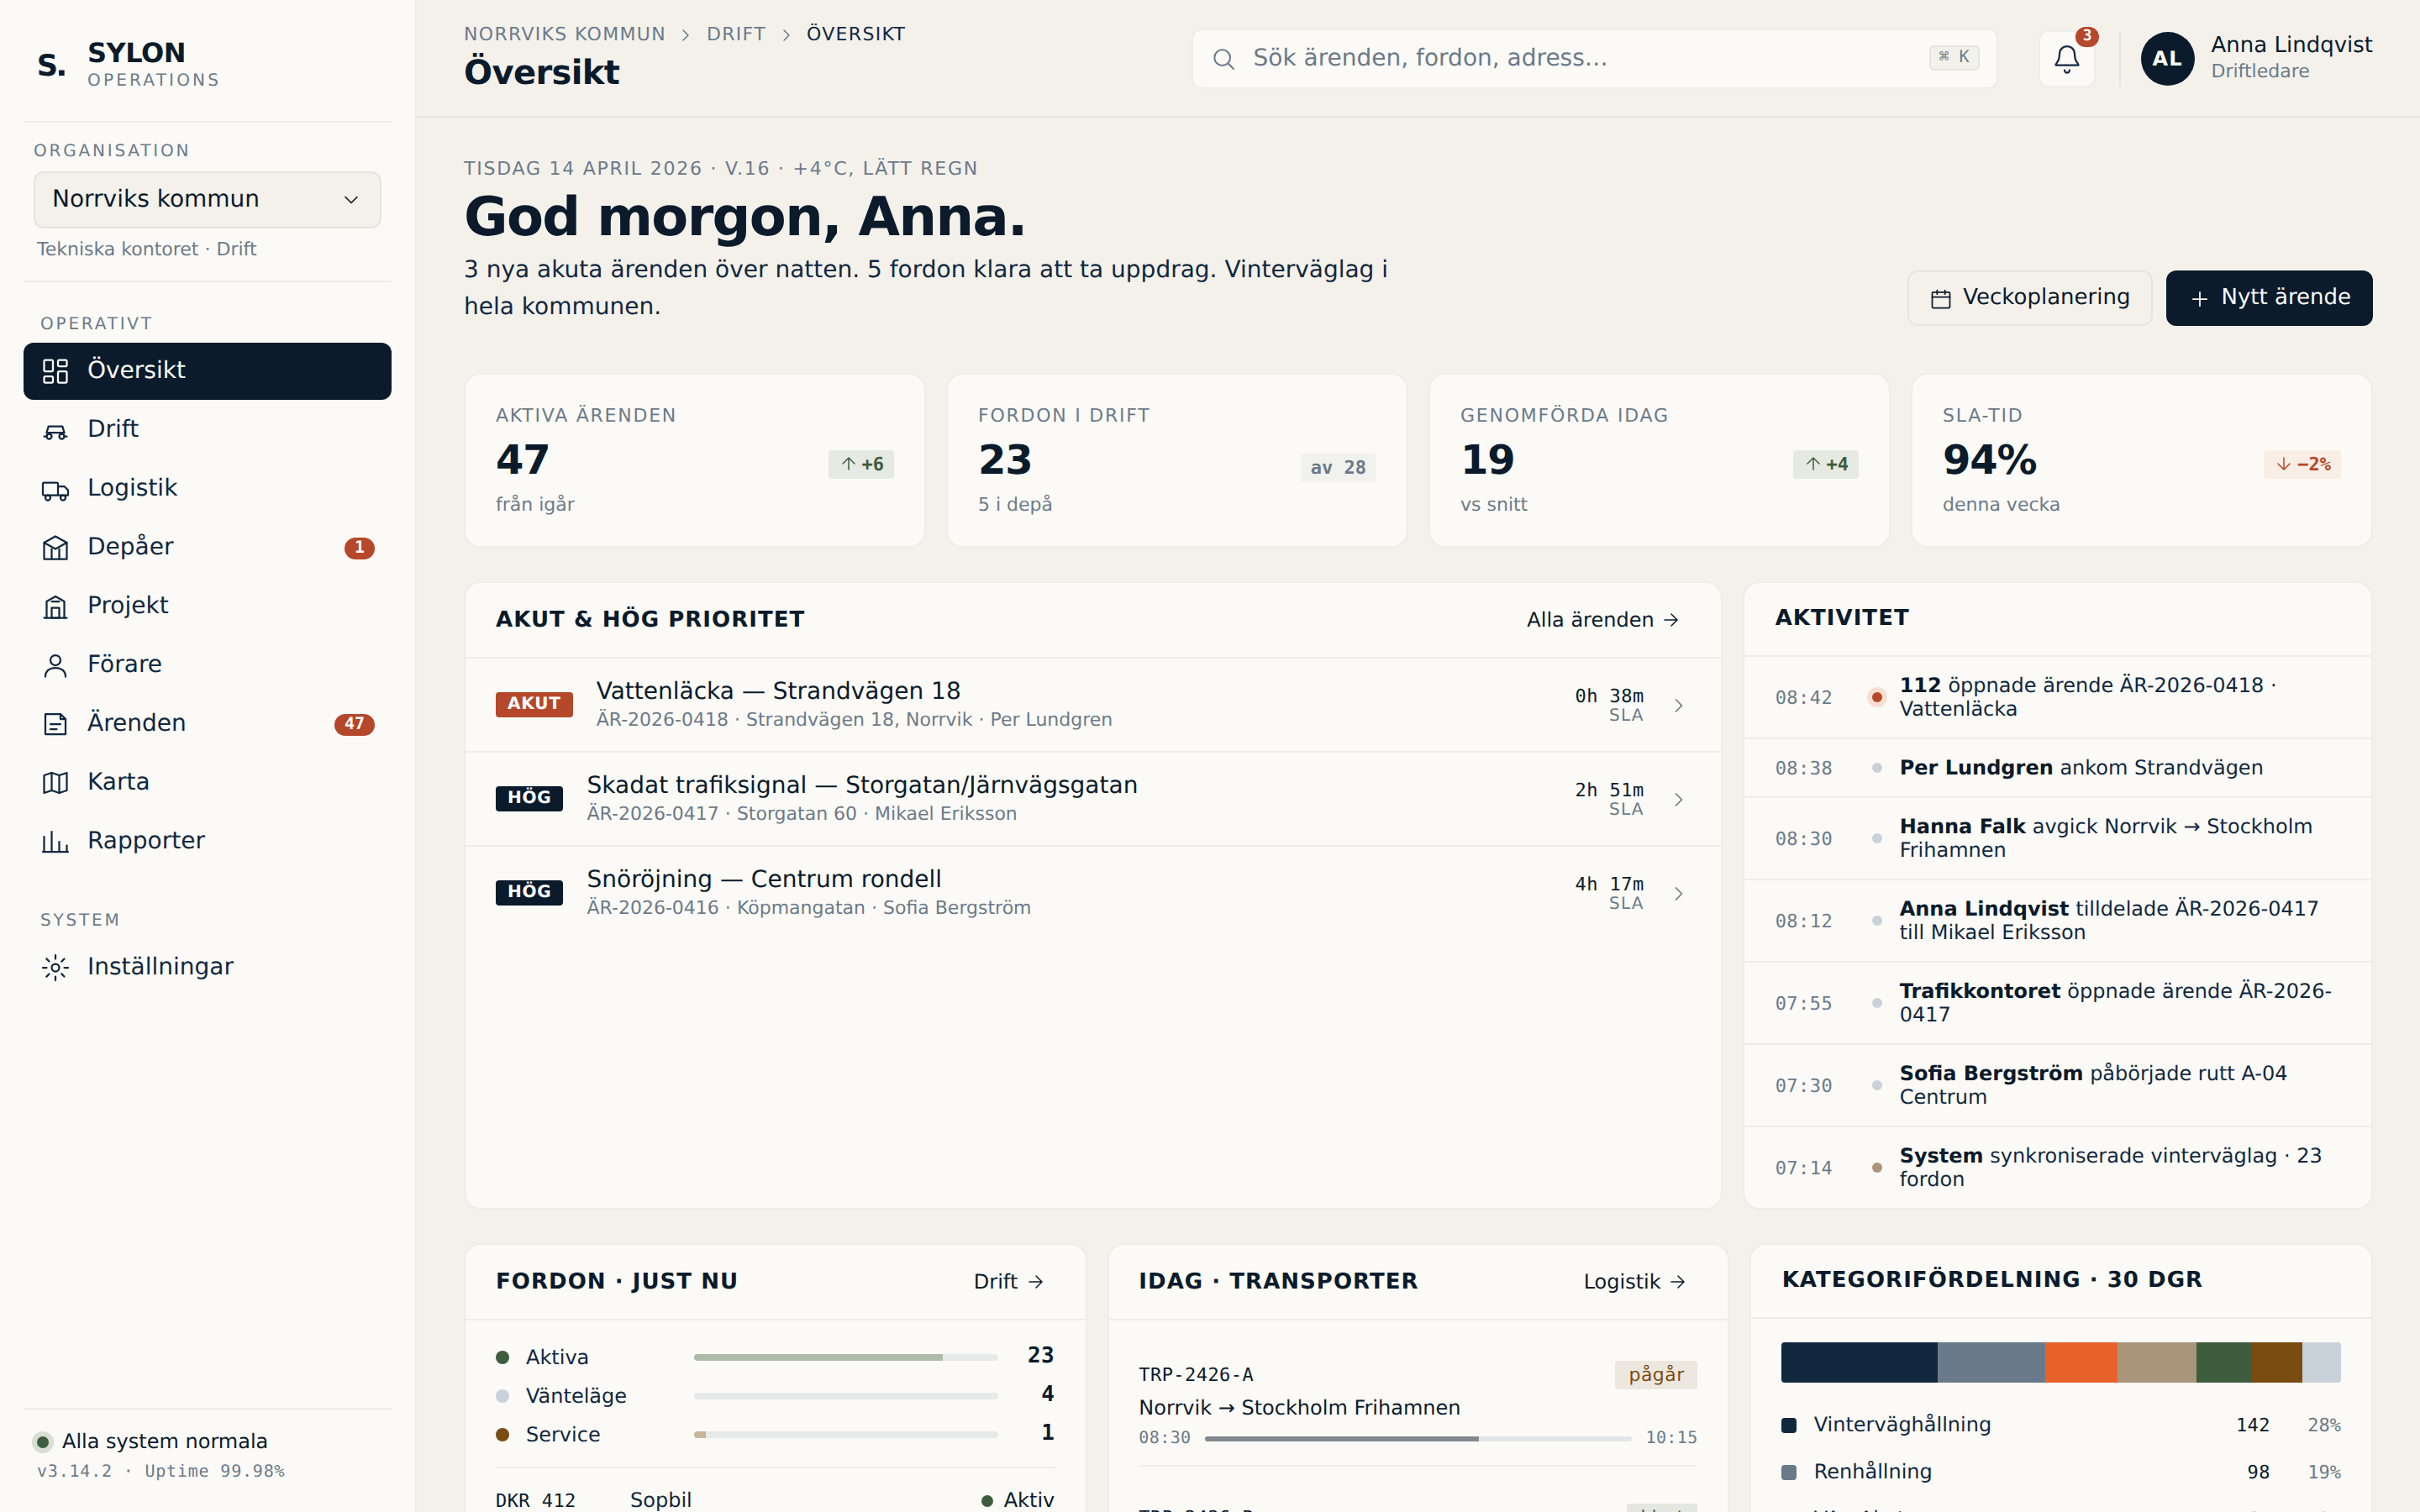Image resolution: width=2420 pixels, height=1512 pixels.
Task: Follow the Logistik link in Transporter panel
Action: [x=1635, y=1282]
